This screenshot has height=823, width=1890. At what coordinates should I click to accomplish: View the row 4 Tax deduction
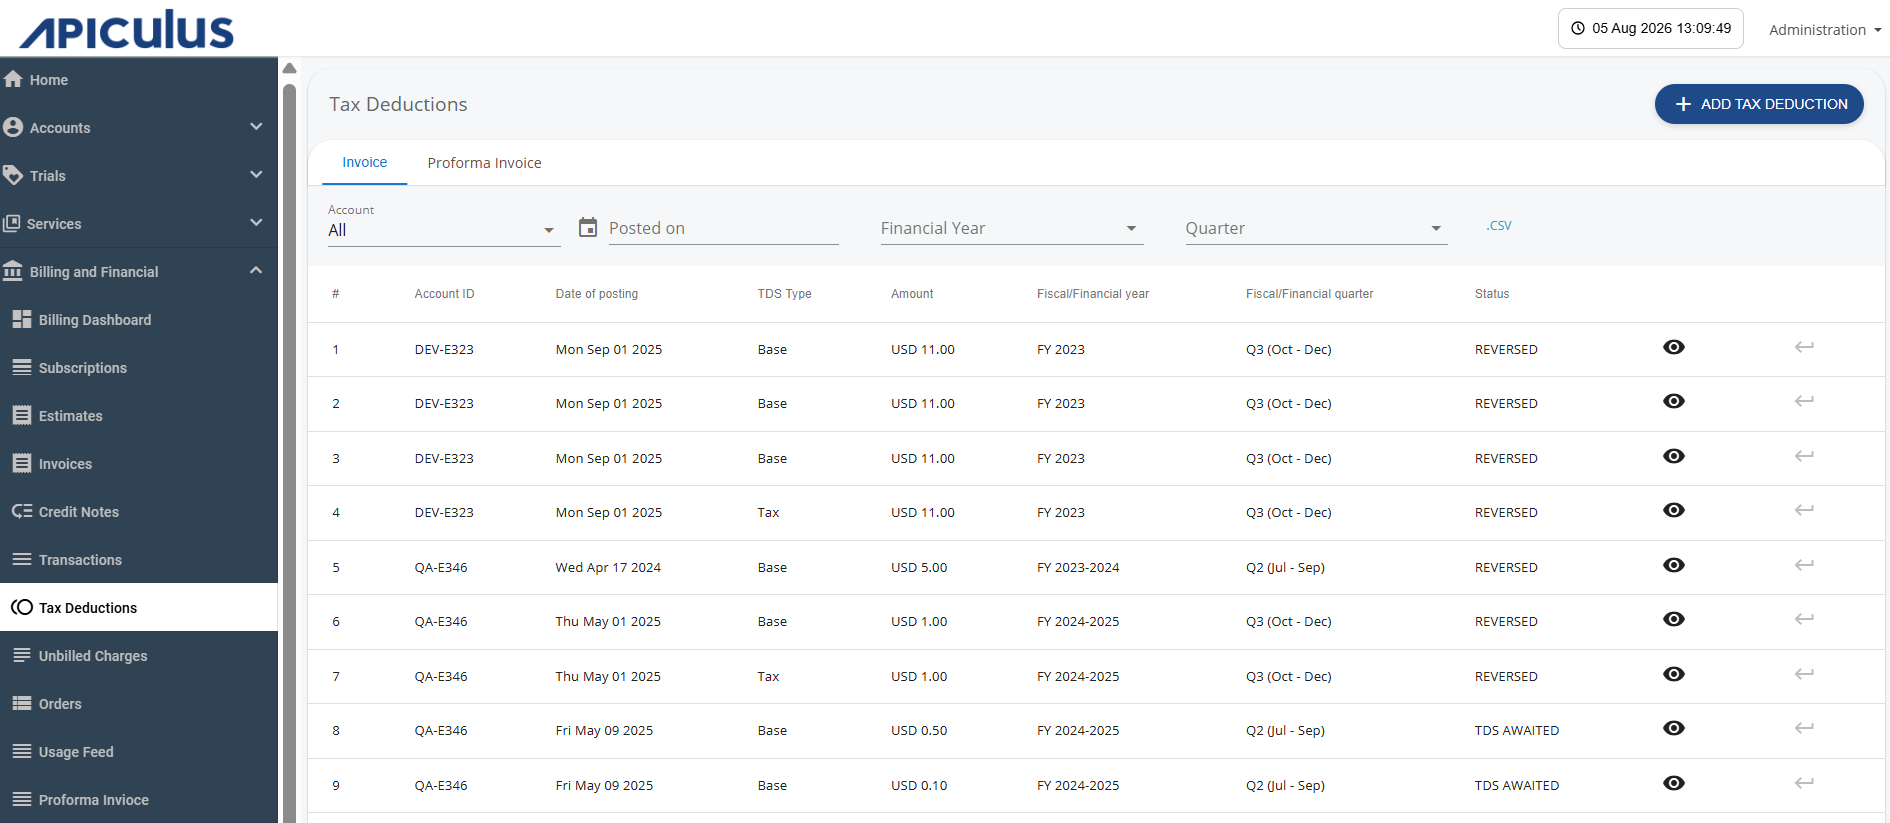tap(1674, 510)
